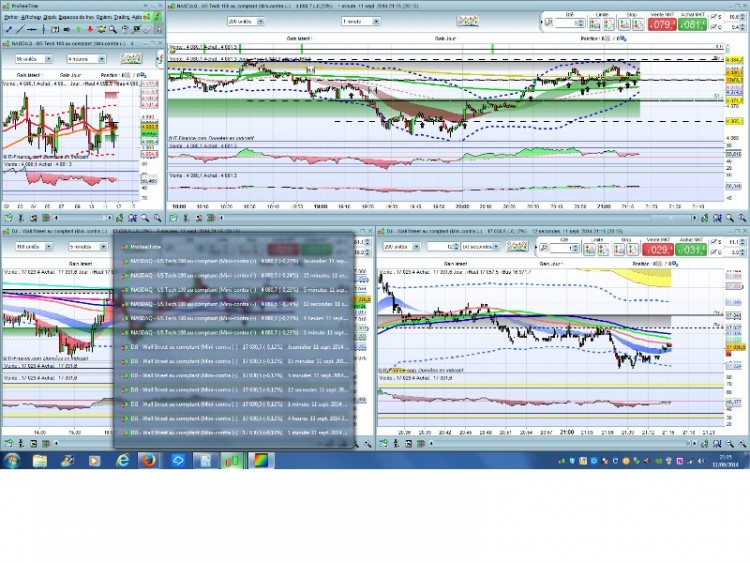Click the horizontal scrollbar under NASDAQ 1 minute chart
The width and height of the screenshot is (750, 563).
click(x=457, y=218)
